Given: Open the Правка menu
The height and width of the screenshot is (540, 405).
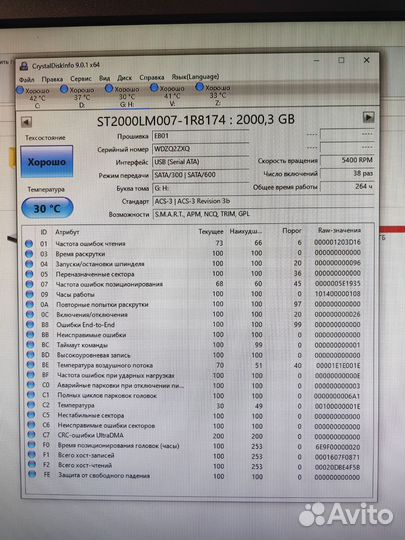Looking at the screenshot, I should [52, 79].
